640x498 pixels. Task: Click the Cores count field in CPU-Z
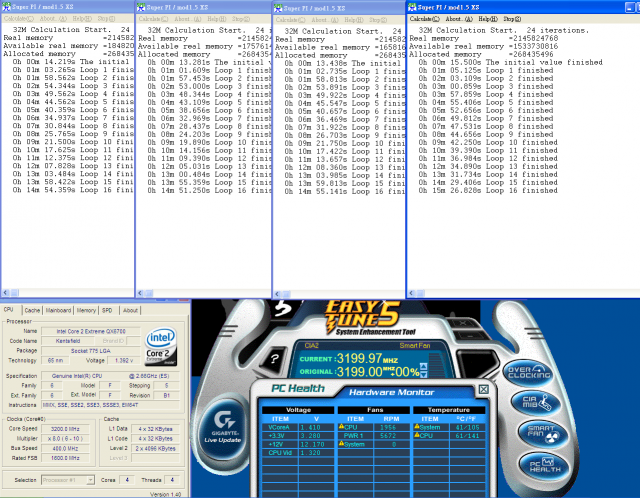click(x=127, y=480)
